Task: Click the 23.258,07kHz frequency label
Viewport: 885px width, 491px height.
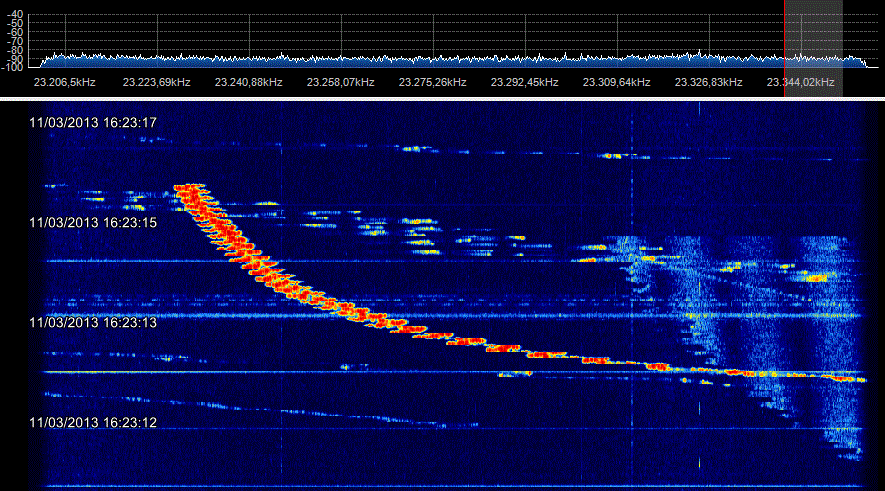Action: point(340,82)
